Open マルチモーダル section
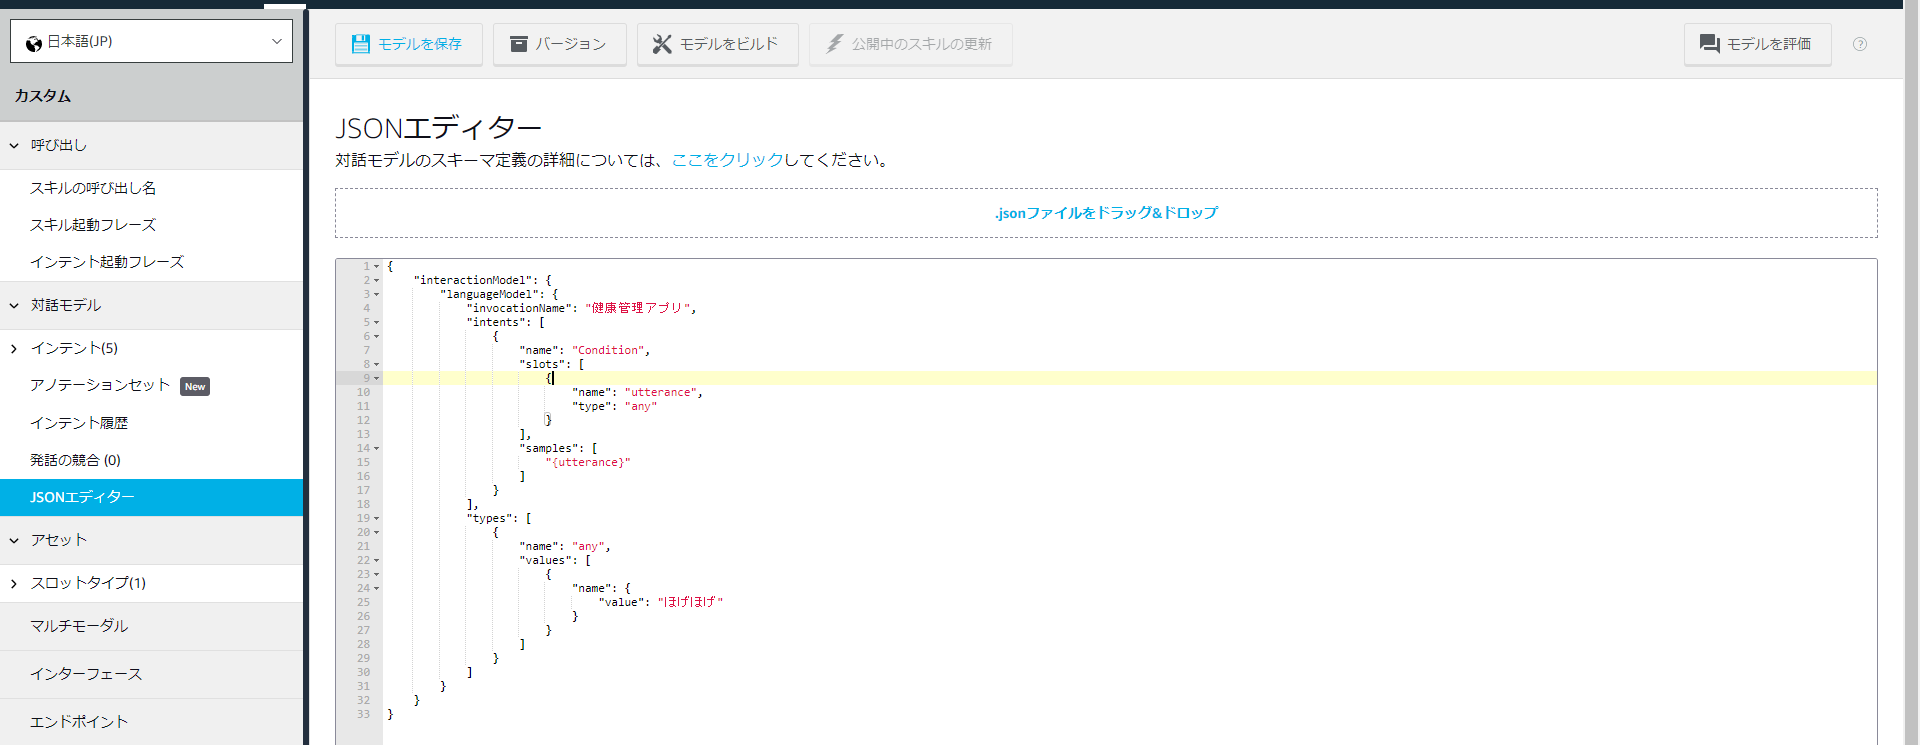 point(151,626)
